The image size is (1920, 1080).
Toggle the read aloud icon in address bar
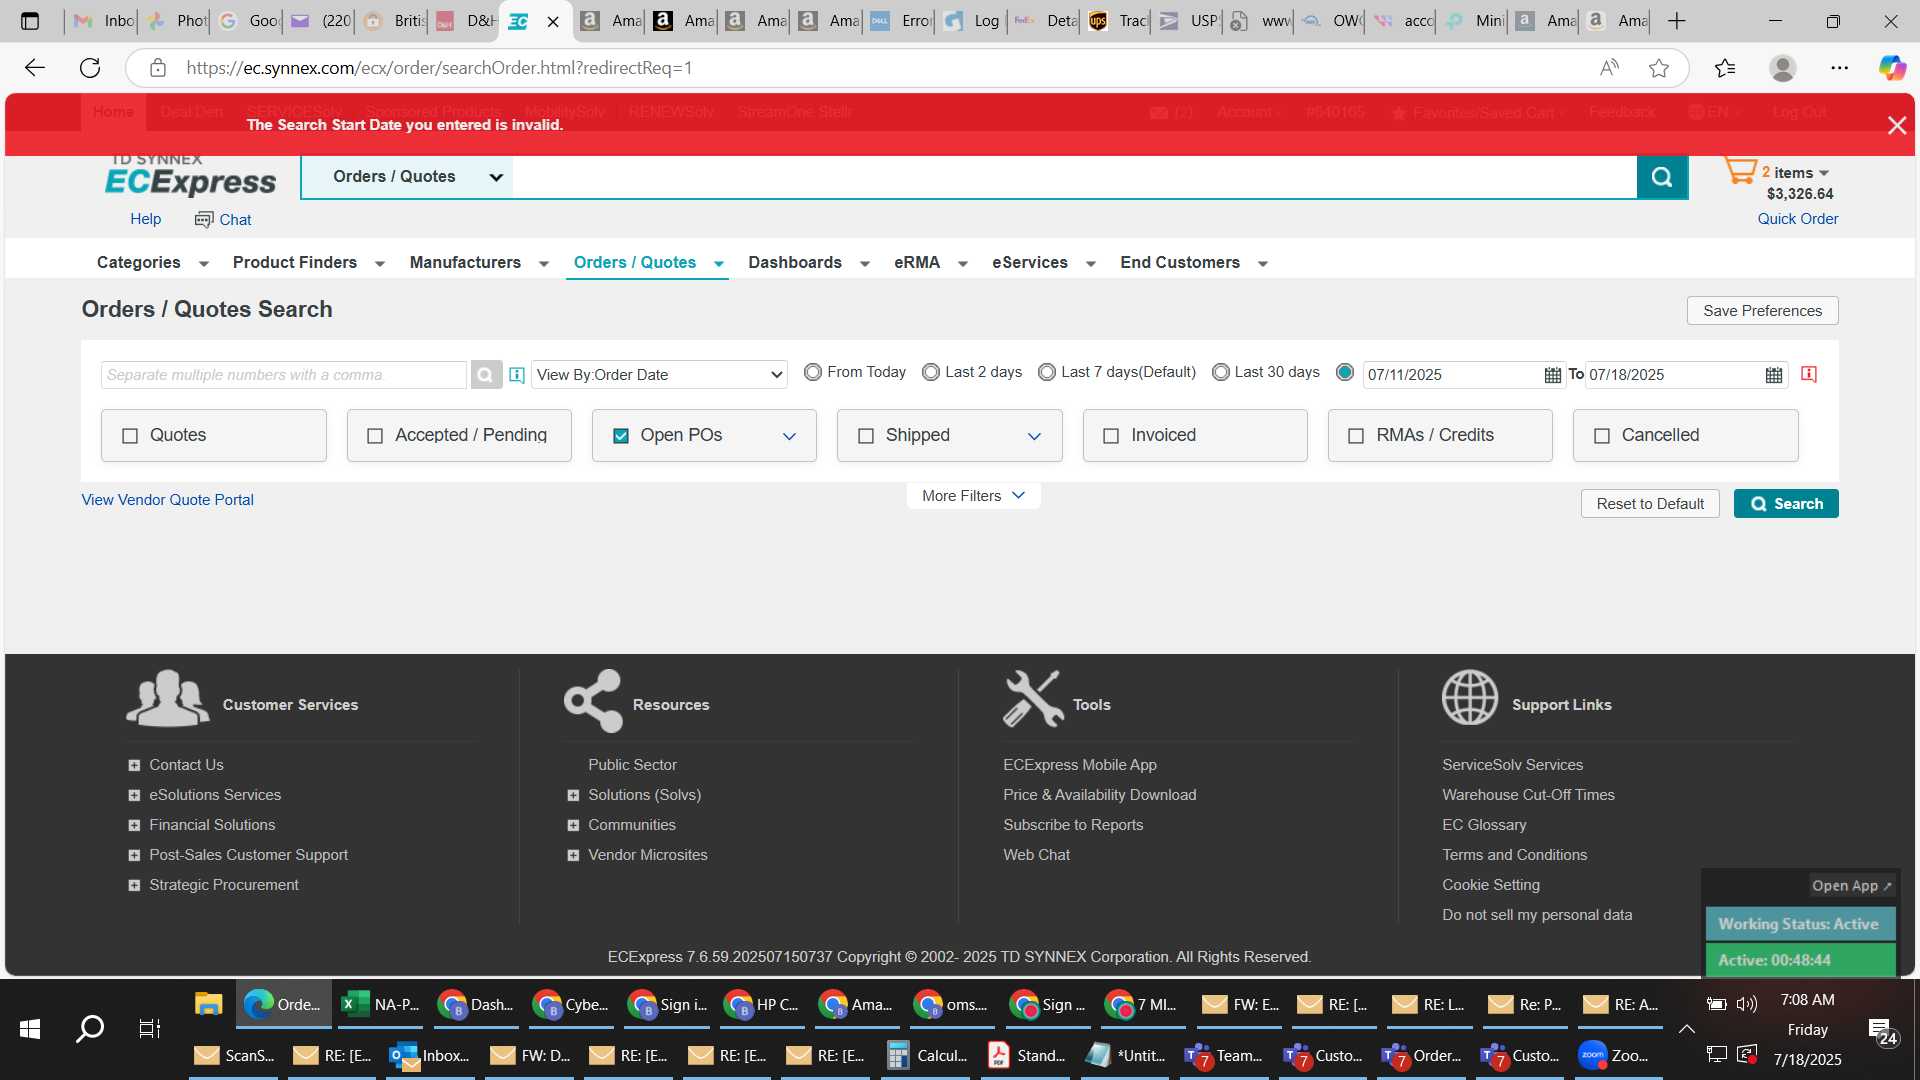coord(1609,68)
